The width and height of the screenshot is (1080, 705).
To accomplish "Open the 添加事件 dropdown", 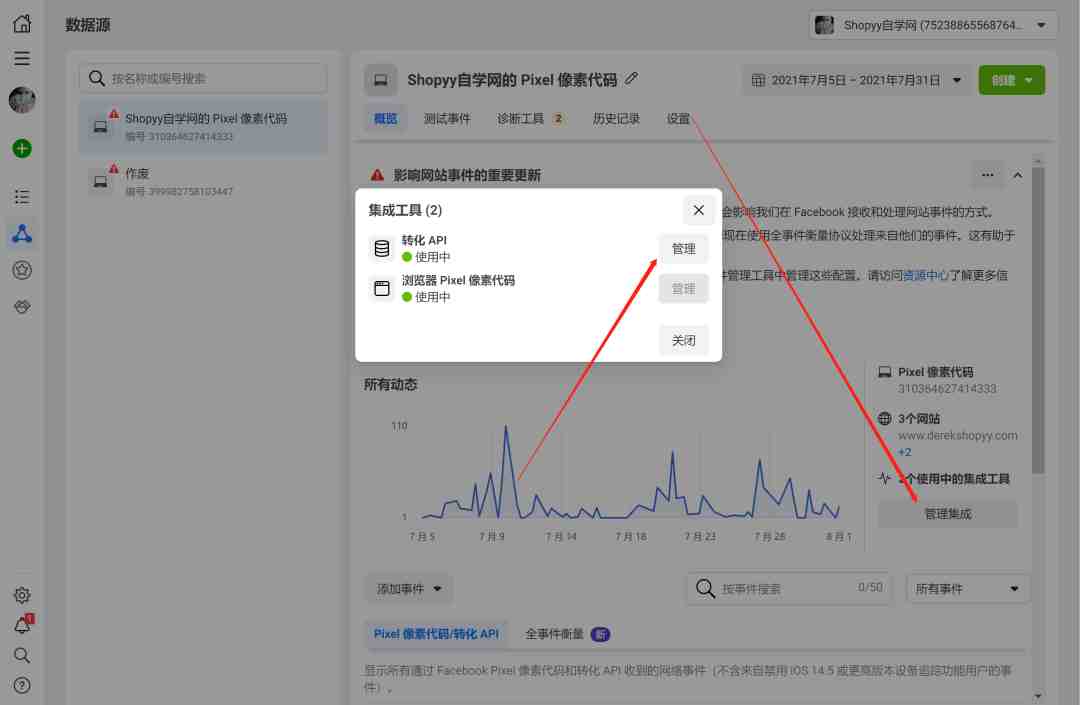I will tap(408, 589).
